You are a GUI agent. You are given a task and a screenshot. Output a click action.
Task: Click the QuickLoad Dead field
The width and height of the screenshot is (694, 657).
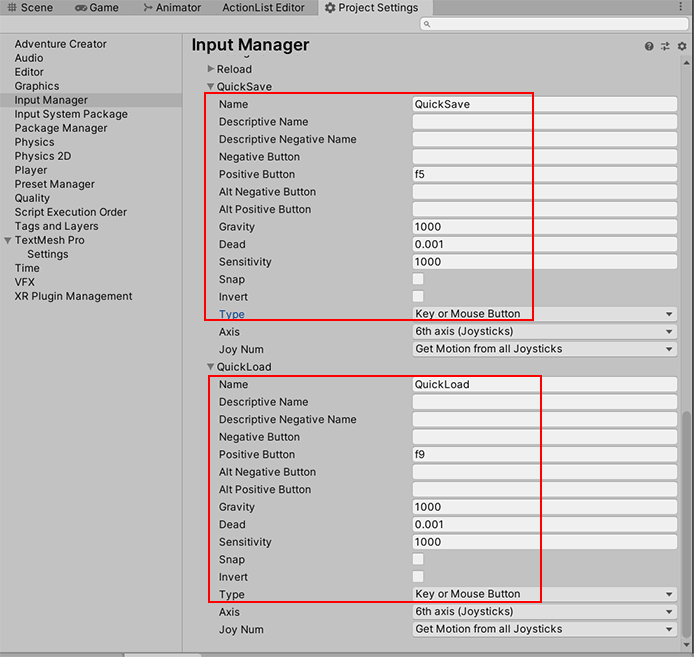click(x=544, y=524)
